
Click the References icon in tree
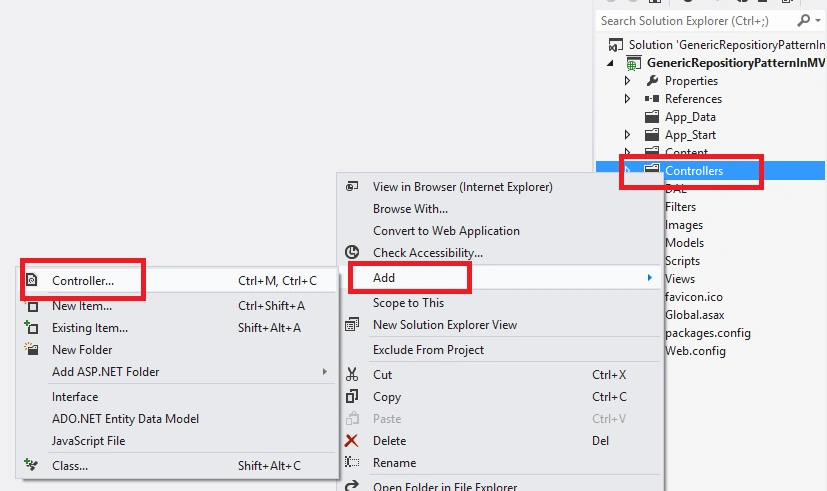(x=652, y=99)
